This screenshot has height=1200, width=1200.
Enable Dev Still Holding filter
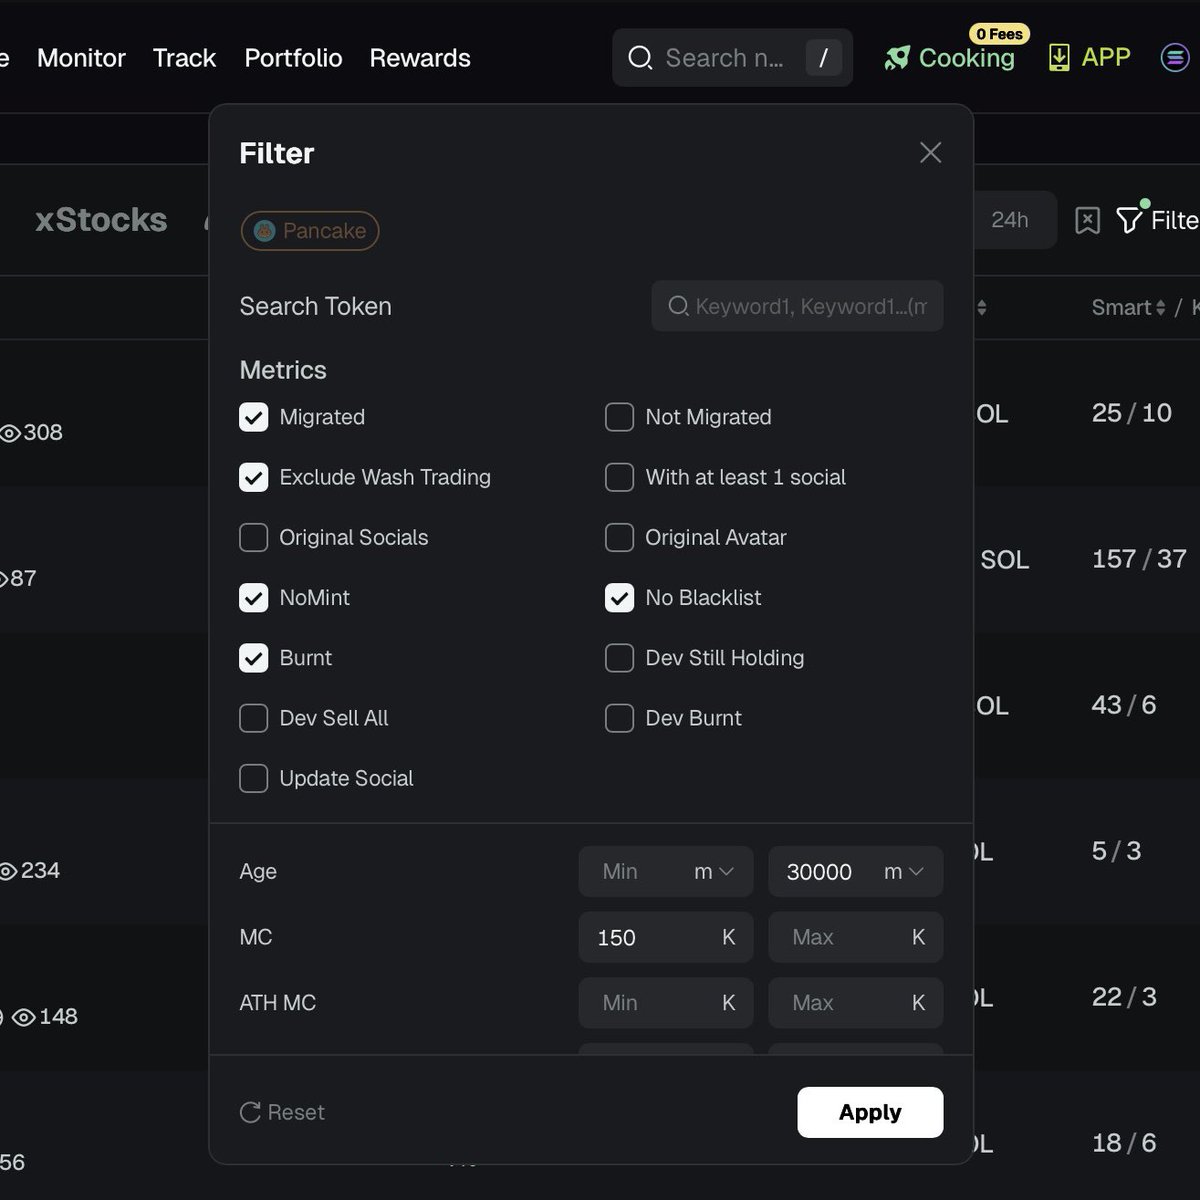coord(620,657)
